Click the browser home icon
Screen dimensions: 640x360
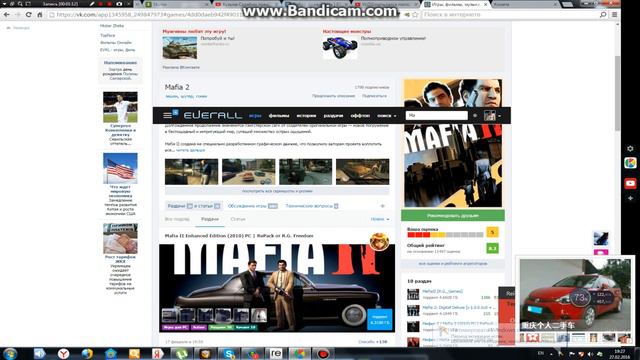pyautogui.click(x=40, y=15)
